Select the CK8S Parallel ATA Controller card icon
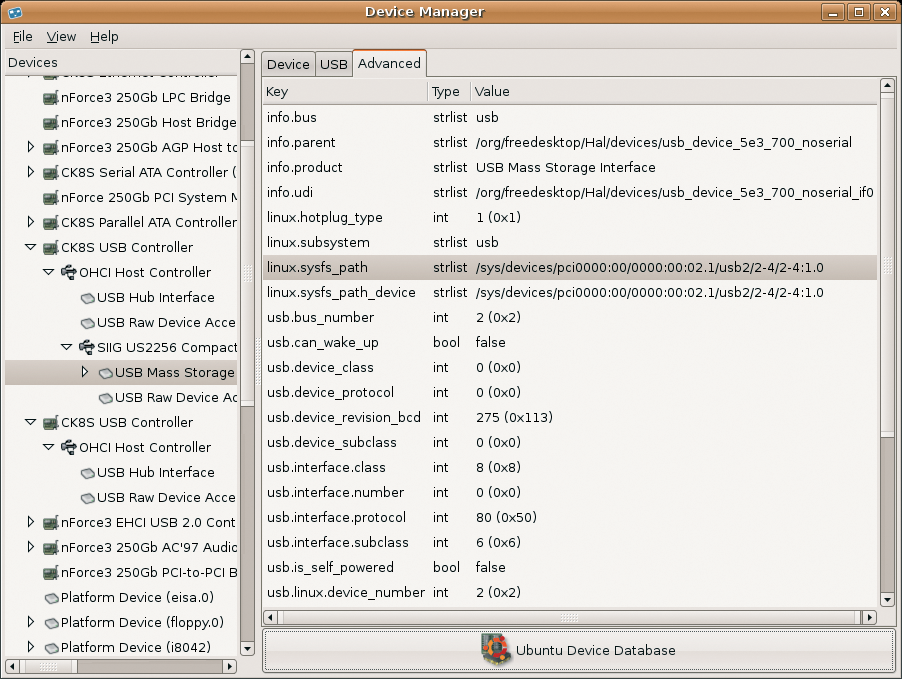Viewport: 902px width, 679px height. pos(51,223)
